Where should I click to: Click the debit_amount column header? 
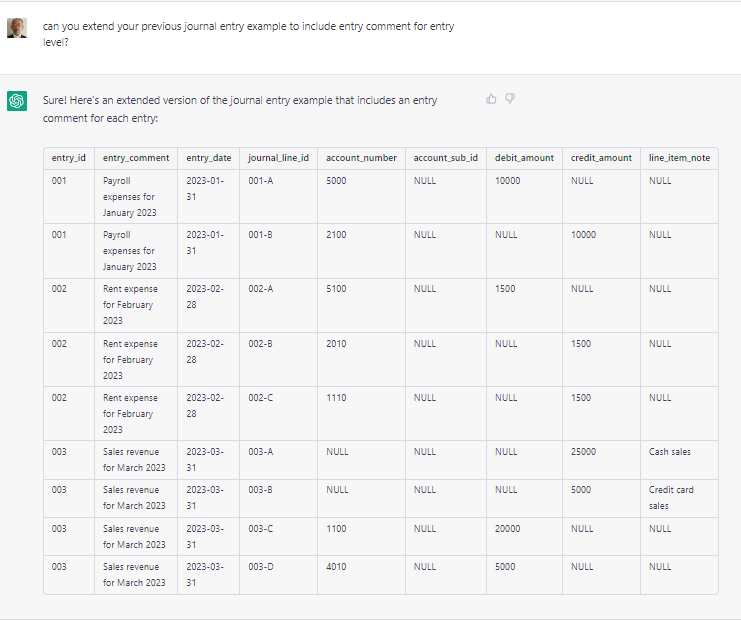524,158
